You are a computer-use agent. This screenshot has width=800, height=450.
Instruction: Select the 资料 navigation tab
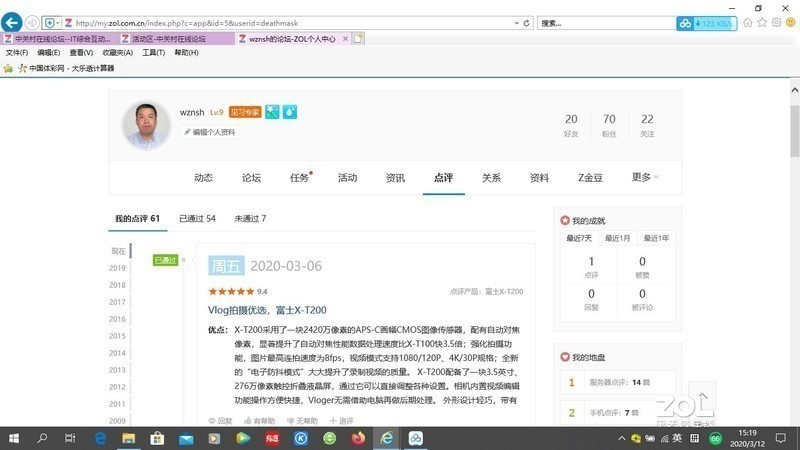[x=539, y=178]
